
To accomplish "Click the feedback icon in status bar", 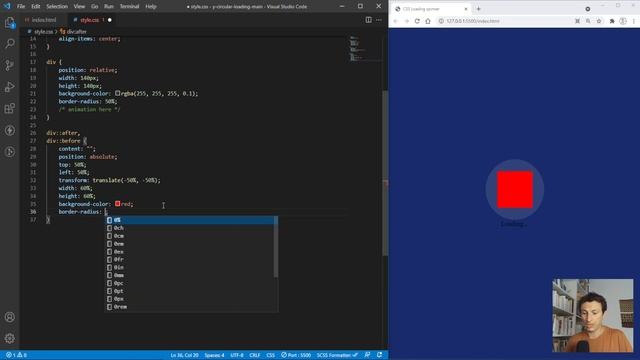I will coord(367,355).
